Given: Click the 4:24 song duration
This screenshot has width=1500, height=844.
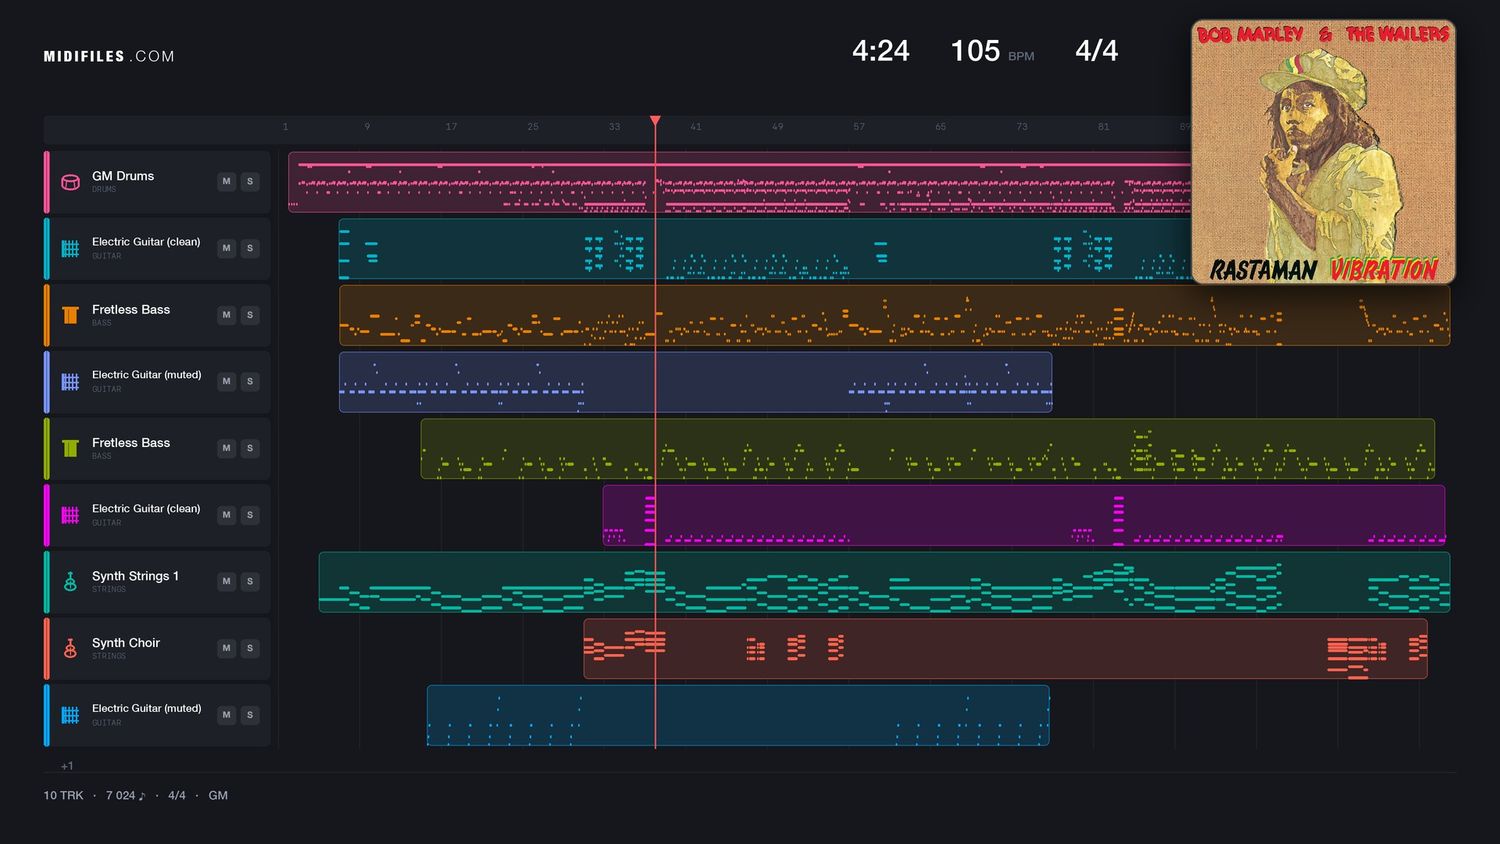Looking at the screenshot, I should coord(881,51).
